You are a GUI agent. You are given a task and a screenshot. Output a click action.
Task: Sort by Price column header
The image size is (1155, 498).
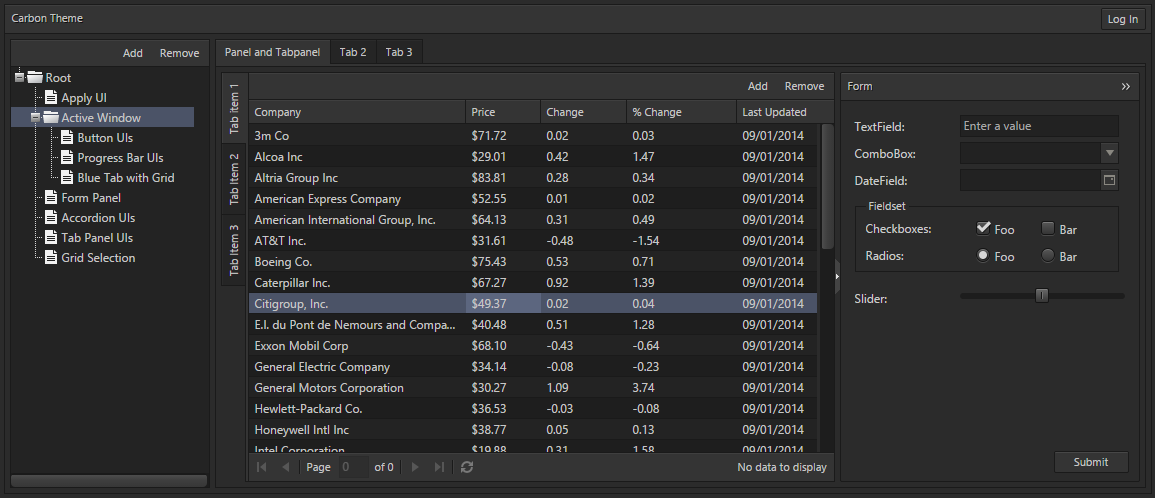click(x=503, y=112)
